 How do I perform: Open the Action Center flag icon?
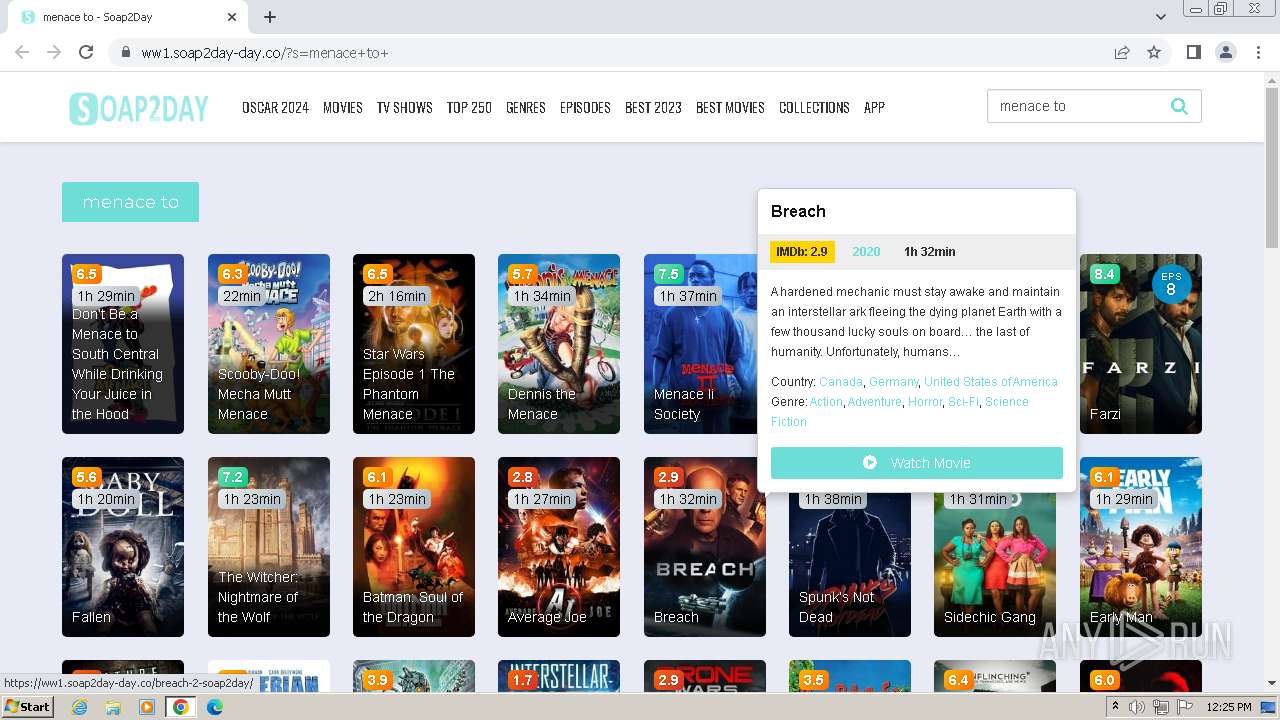[x=1185, y=707]
